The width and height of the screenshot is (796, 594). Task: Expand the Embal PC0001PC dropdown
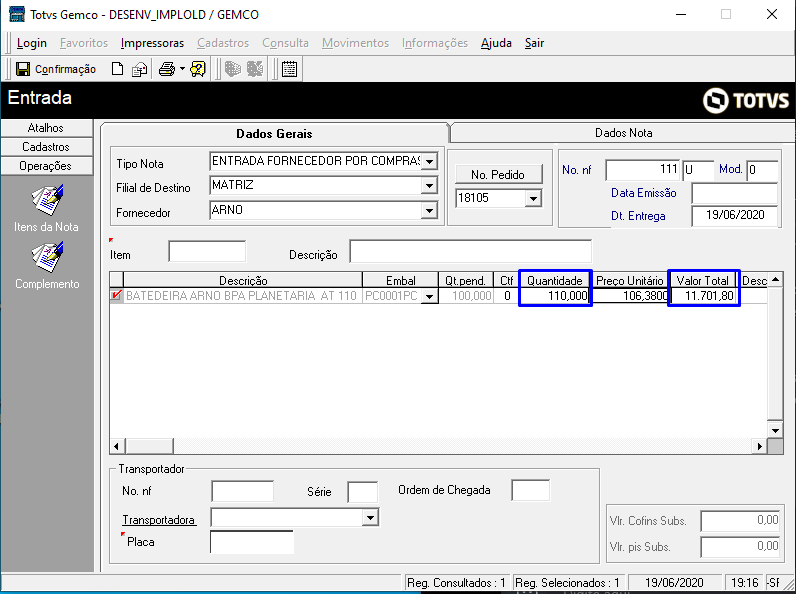tap(430, 296)
